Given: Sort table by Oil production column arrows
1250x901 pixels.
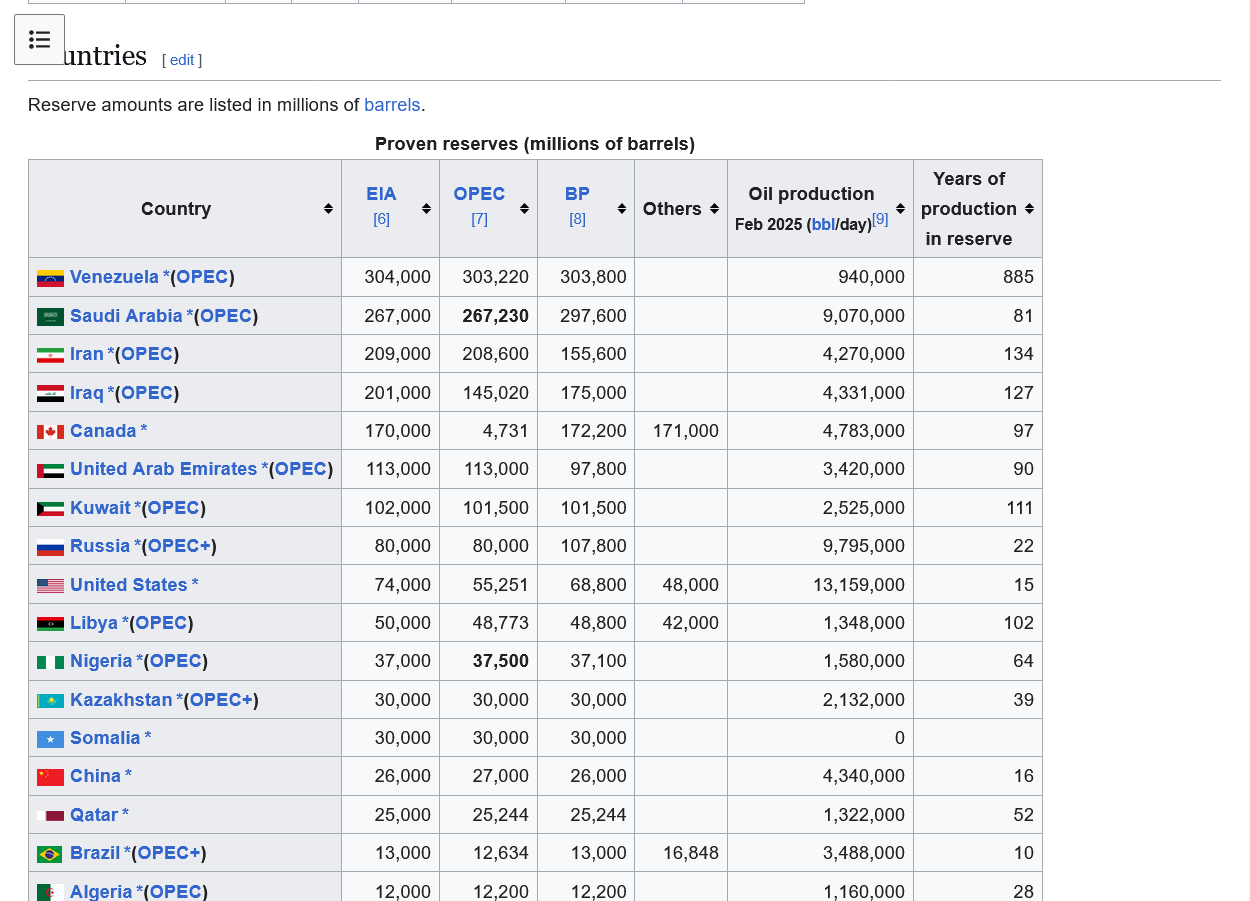Looking at the screenshot, I should 900,209.
